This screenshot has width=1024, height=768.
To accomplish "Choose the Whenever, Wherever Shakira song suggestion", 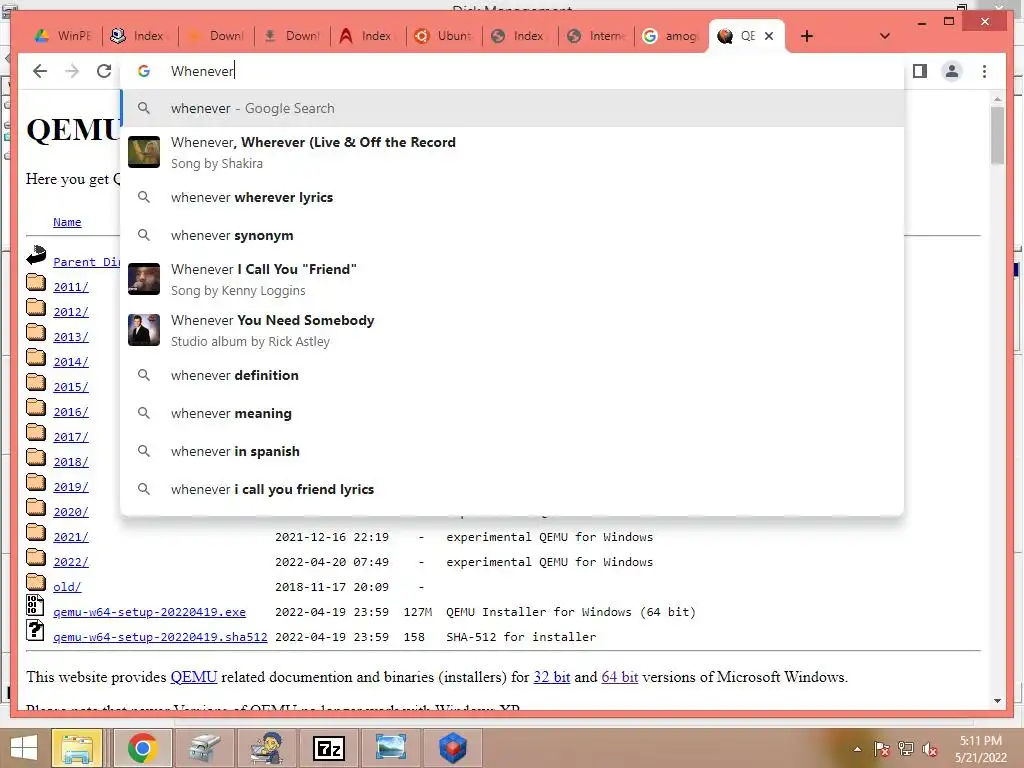I will [x=513, y=152].
